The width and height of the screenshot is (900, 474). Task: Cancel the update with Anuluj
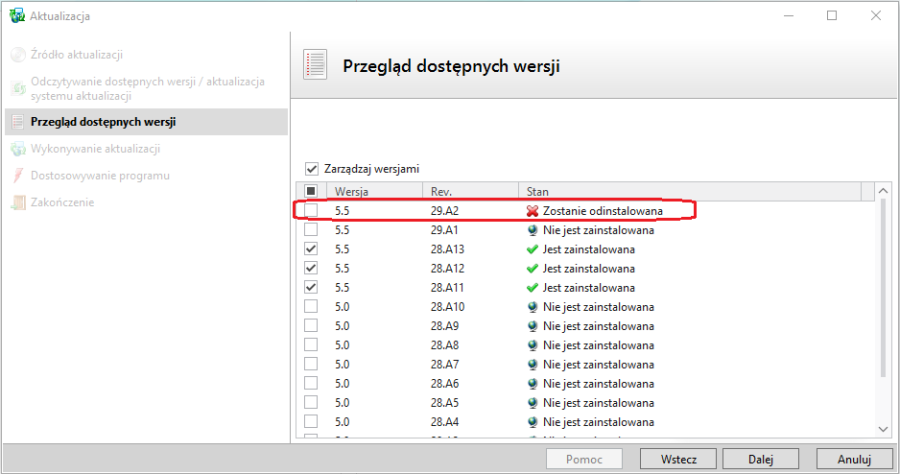[x=853, y=458]
